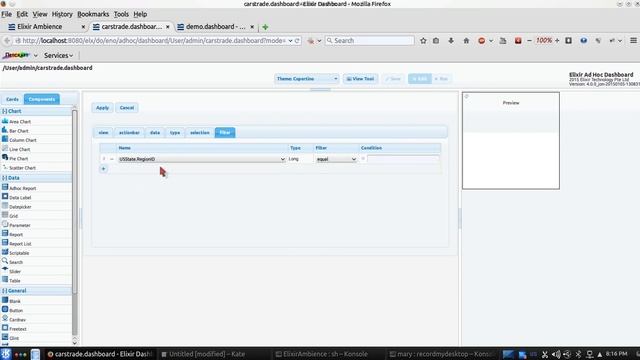Toggle checkbox beside Condition field
This screenshot has width=640, height=360.
(363, 159)
